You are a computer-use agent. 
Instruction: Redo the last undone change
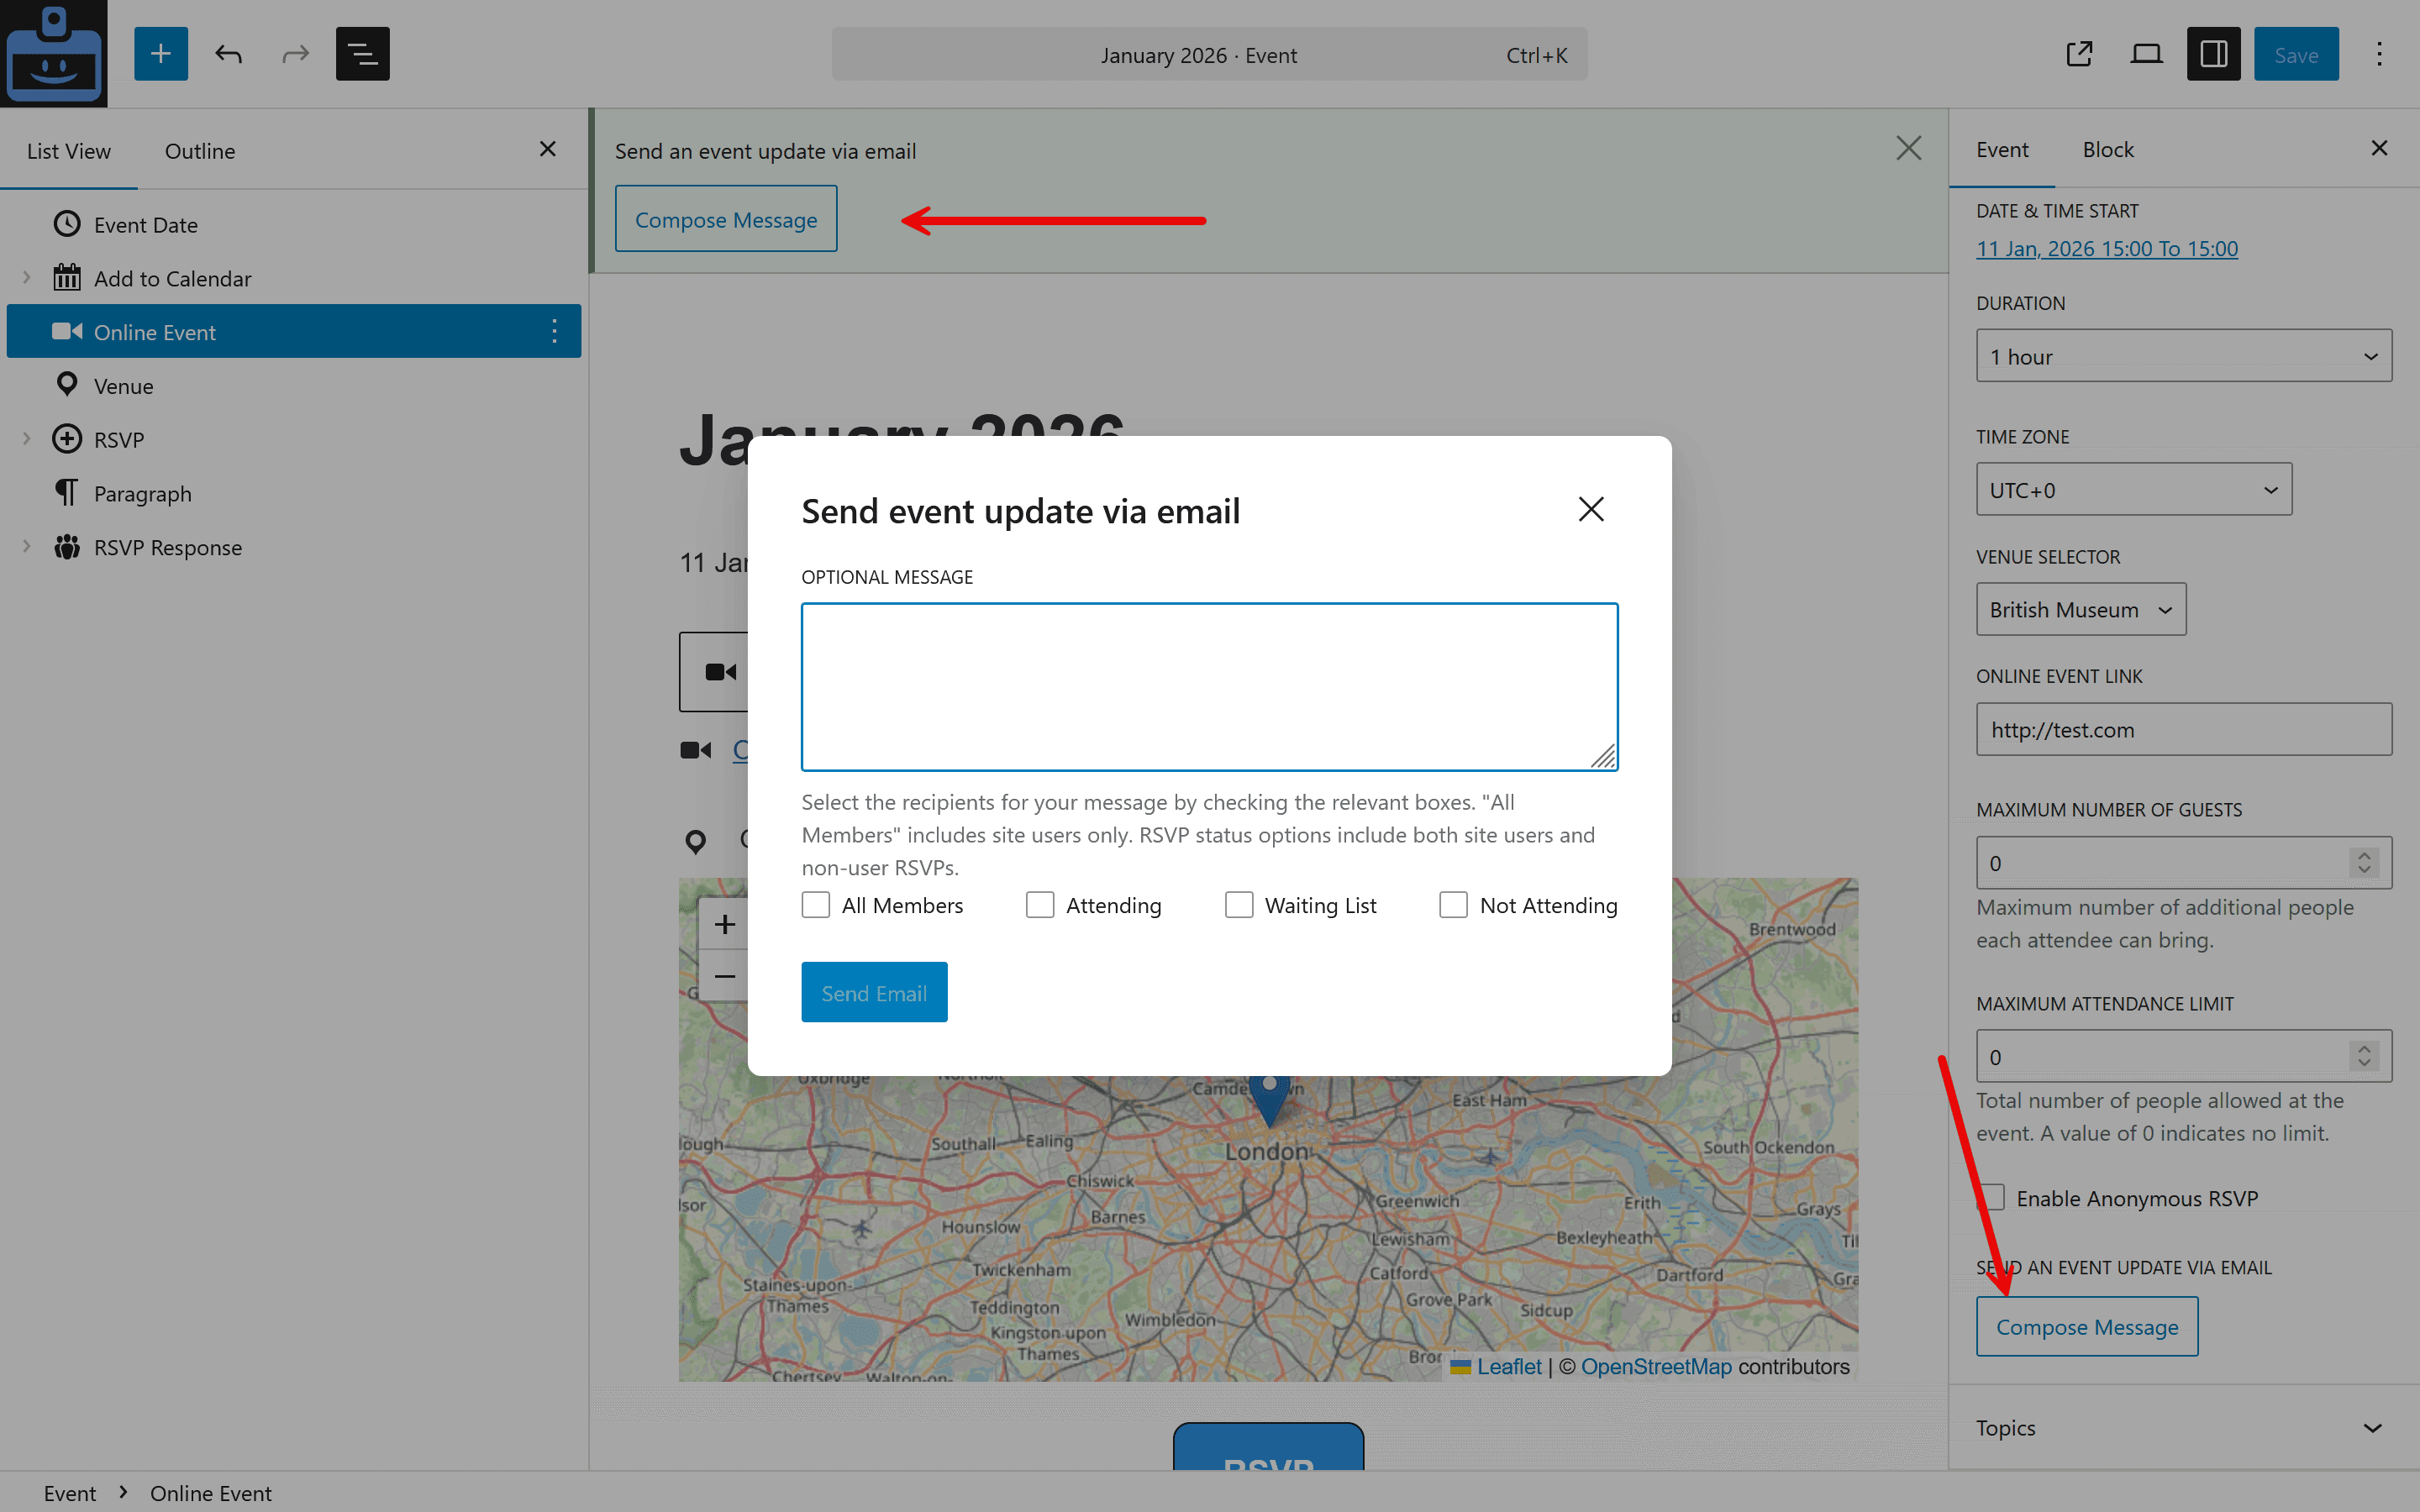(x=296, y=54)
